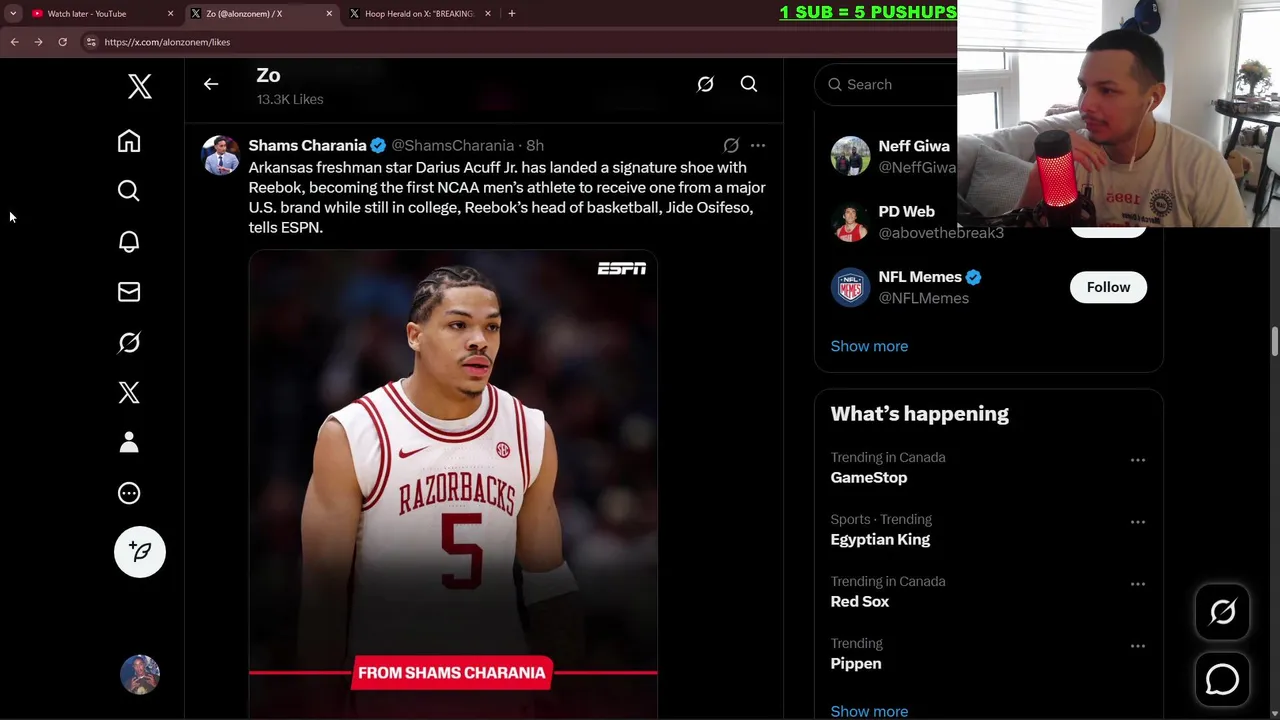Open the Pippen trending topic

pyautogui.click(x=856, y=664)
